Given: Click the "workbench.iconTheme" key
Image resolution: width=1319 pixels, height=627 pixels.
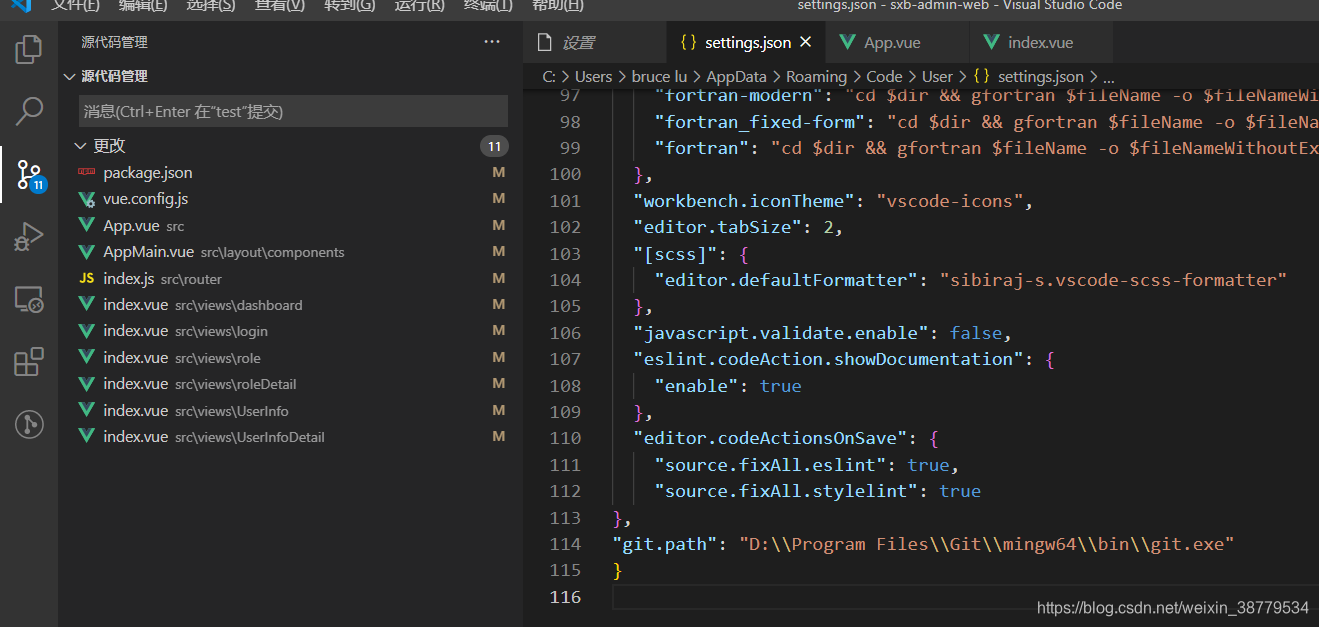Looking at the screenshot, I should click(743, 201).
